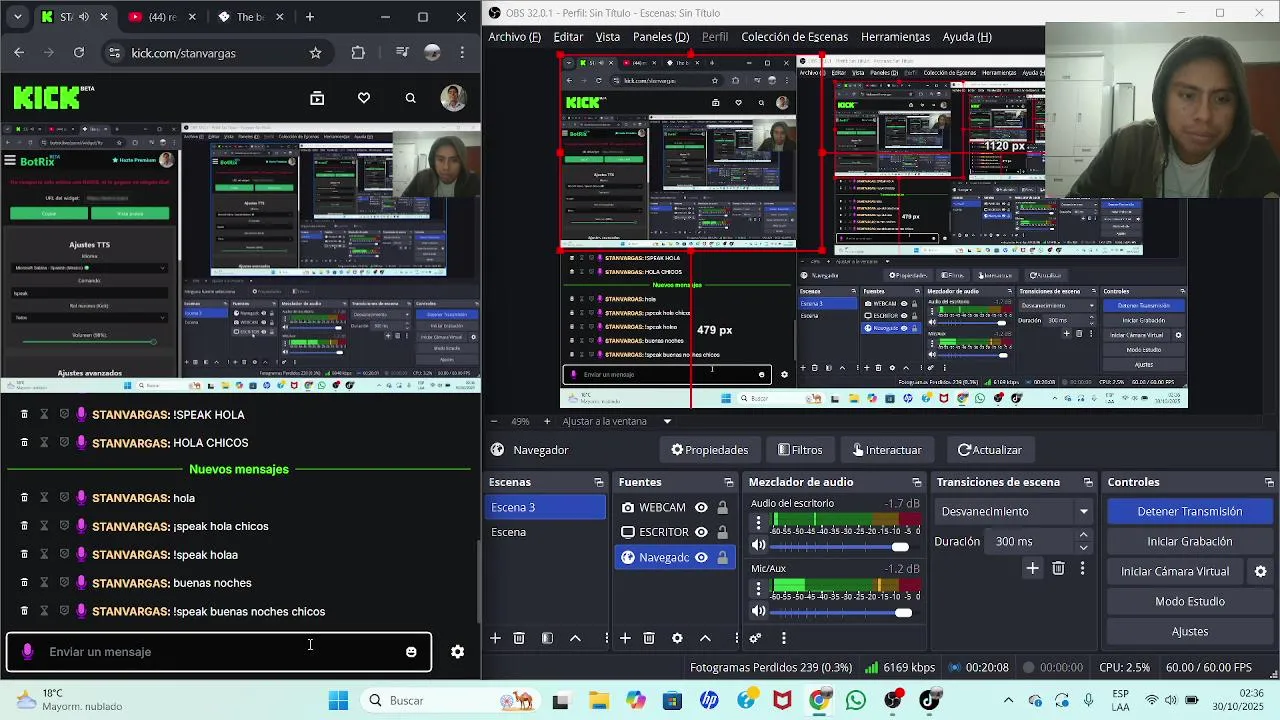Open the Herramientas menu in OBS
Screen dimensions: 1280x720
point(895,37)
